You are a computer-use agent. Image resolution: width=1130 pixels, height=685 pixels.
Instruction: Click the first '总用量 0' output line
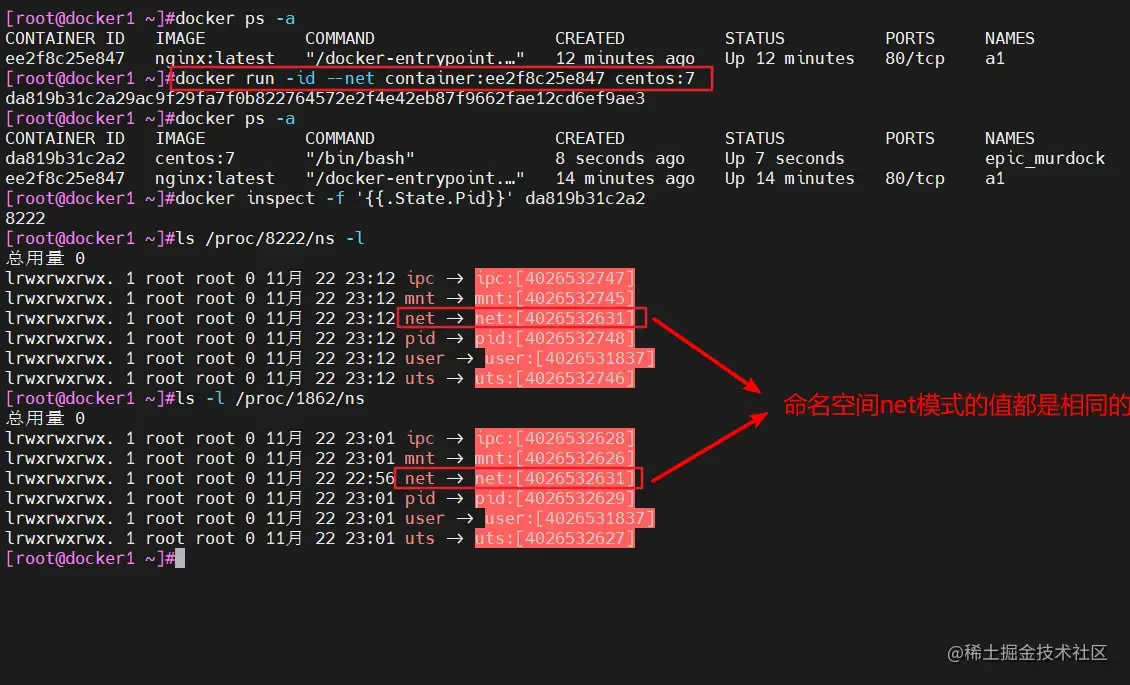pyautogui.click(x=45, y=259)
